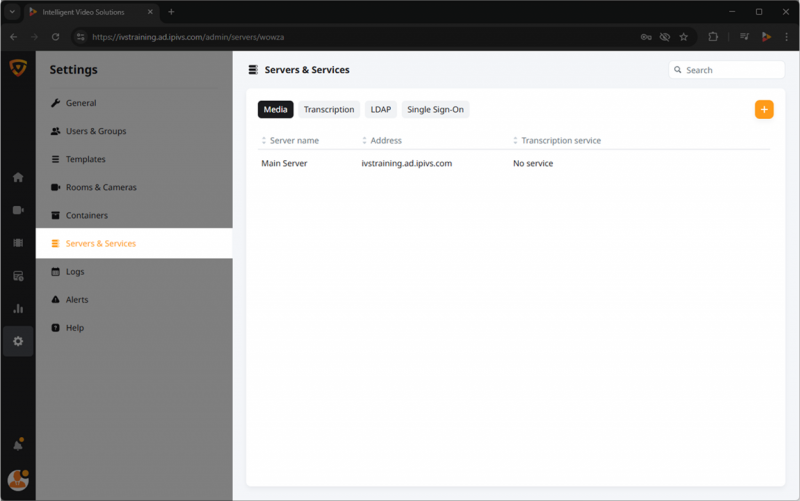
Task: Open the notifications bell icon
Action: [18, 444]
